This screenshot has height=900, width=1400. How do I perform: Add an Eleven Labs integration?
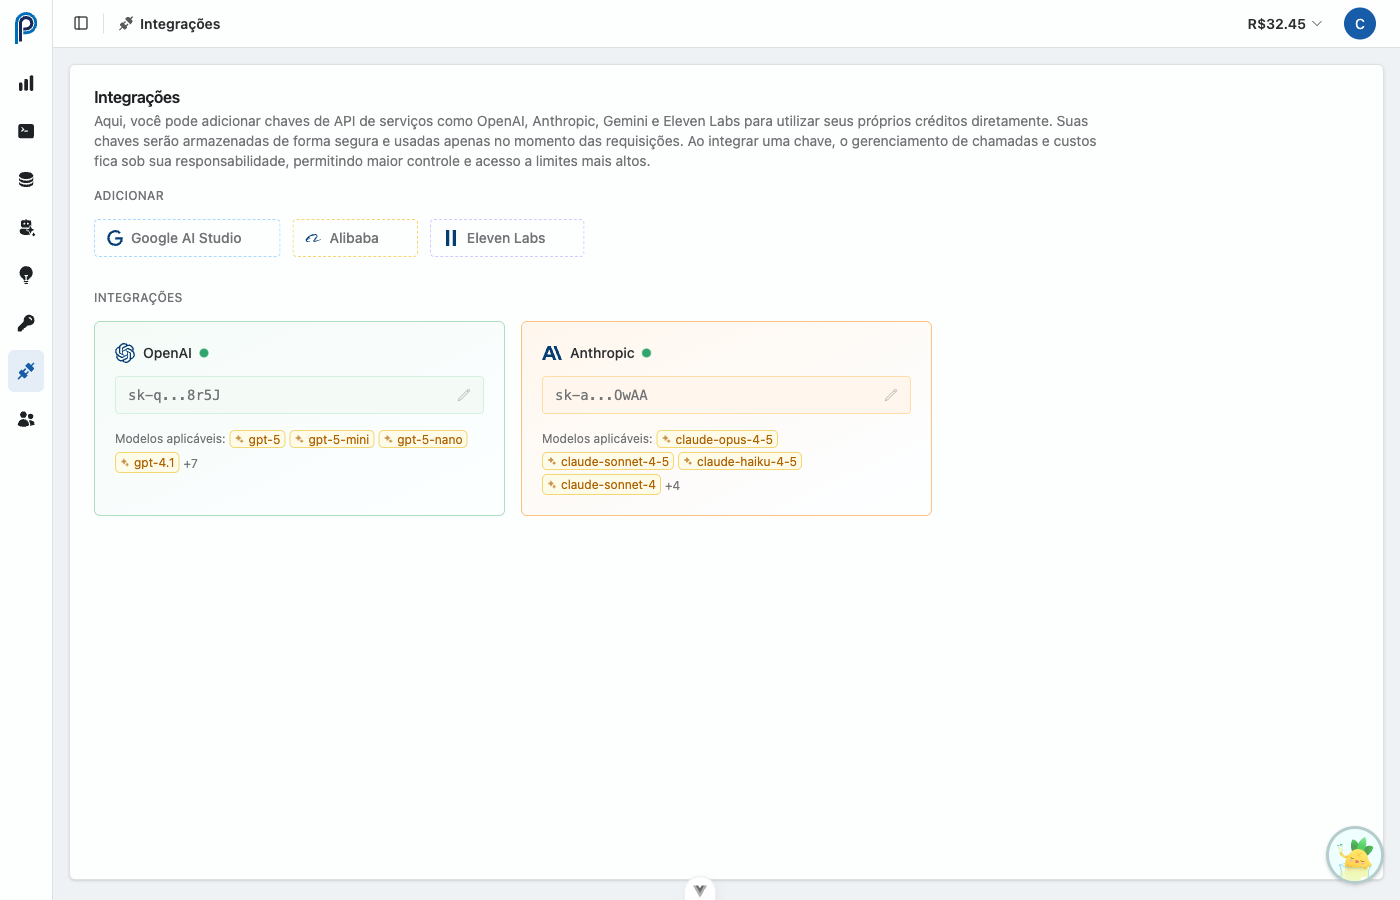point(506,237)
